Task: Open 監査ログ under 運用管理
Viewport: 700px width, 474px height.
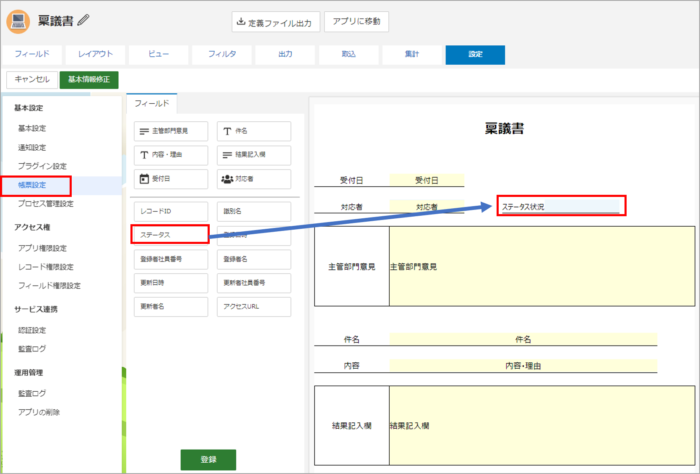Action: [32, 393]
